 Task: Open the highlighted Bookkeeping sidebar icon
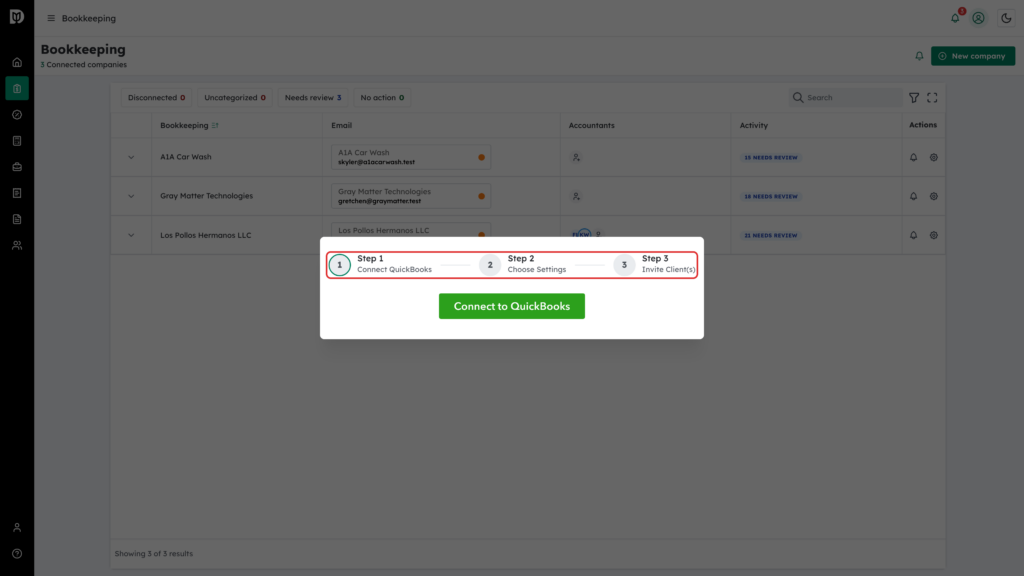click(17, 89)
